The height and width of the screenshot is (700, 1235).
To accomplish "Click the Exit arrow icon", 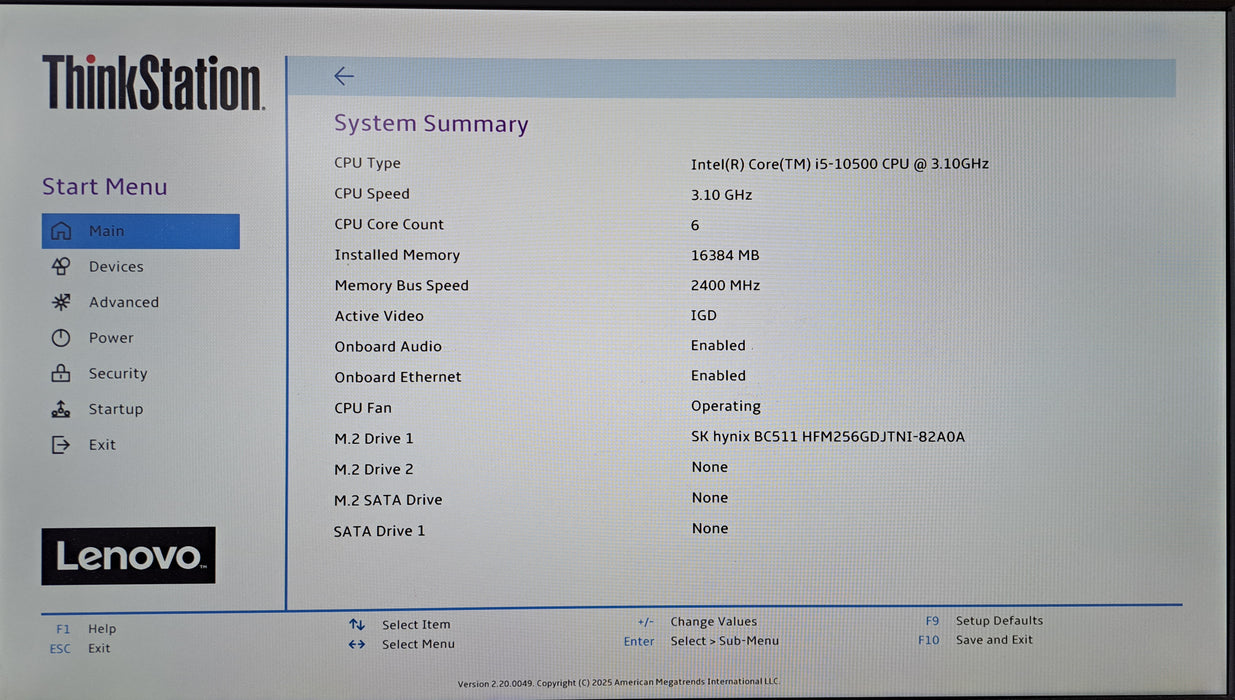I will click(61, 445).
